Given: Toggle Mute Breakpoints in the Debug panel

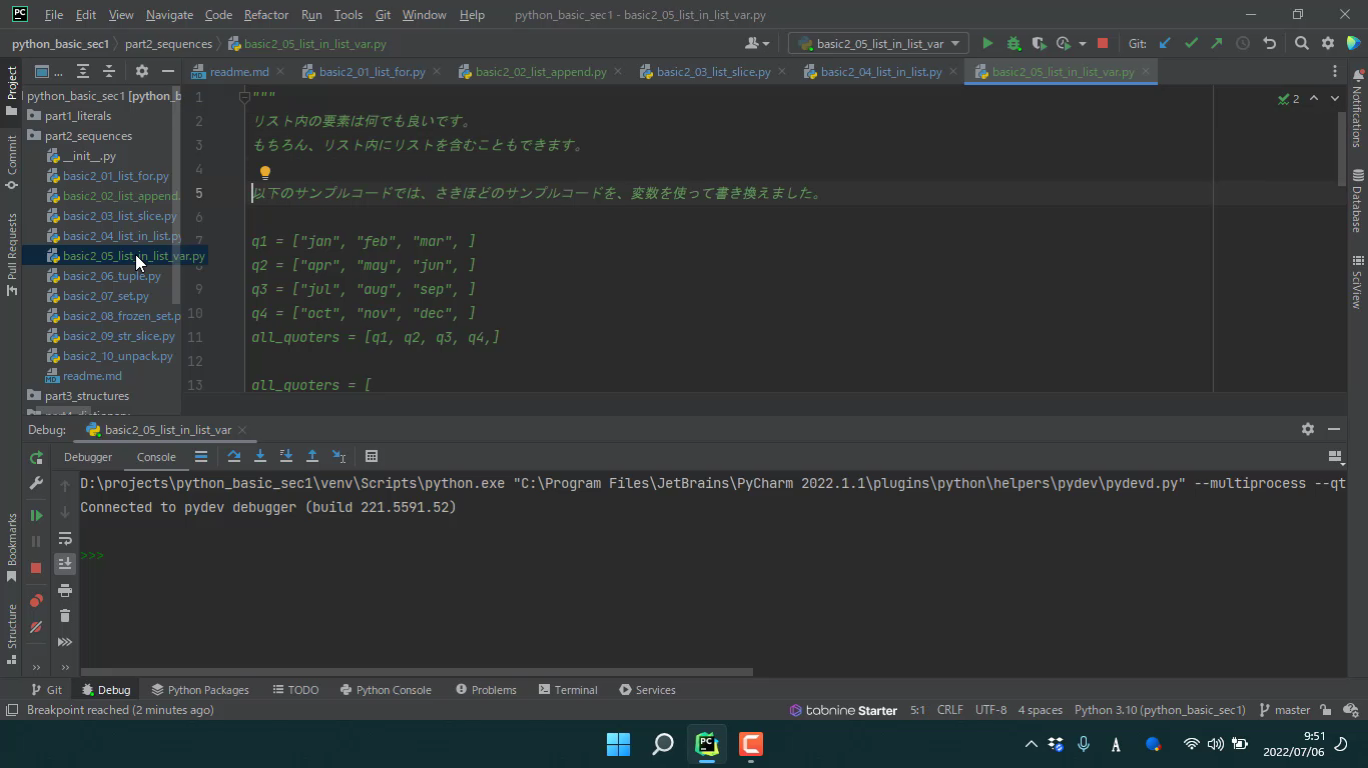Looking at the screenshot, I should tap(36, 627).
